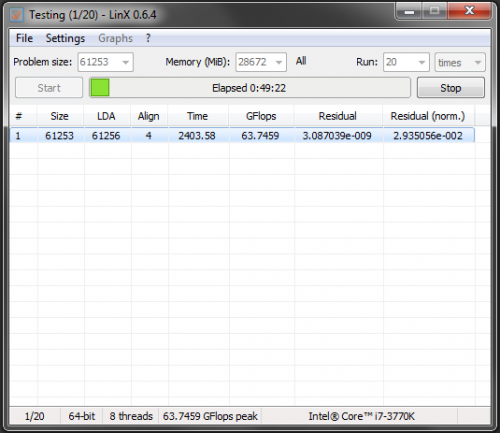Click the LinX app icon in title bar
Viewport: 500px width, 433px height.
16,15
